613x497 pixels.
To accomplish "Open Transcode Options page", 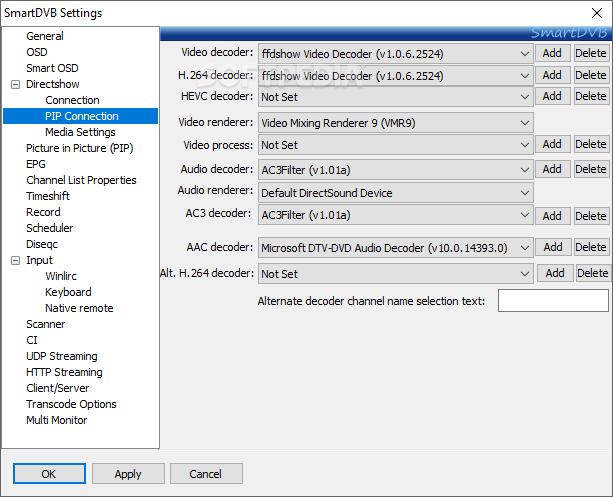I will tap(71, 405).
